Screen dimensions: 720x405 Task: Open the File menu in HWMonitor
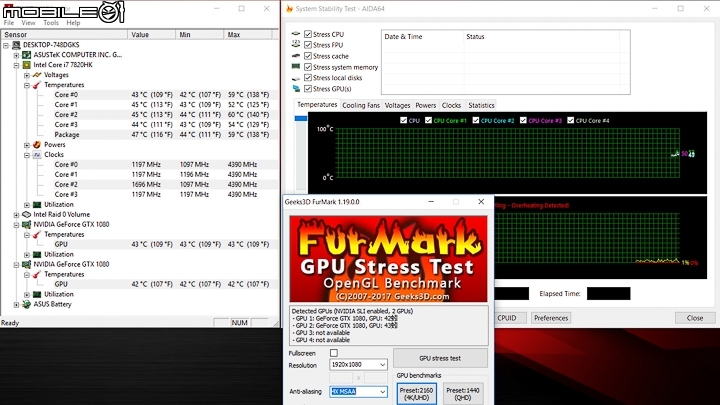(8, 22)
